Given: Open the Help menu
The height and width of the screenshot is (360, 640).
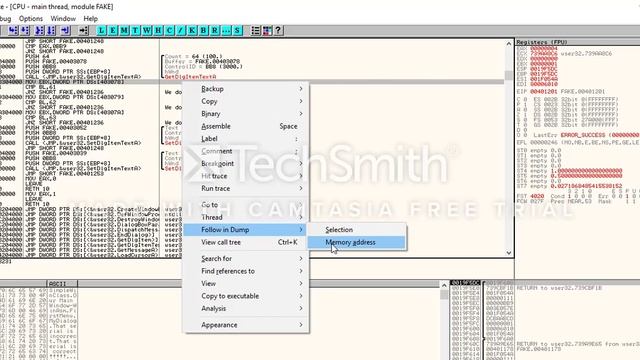Looking at the screenshot, I should (x=91, y=18).
